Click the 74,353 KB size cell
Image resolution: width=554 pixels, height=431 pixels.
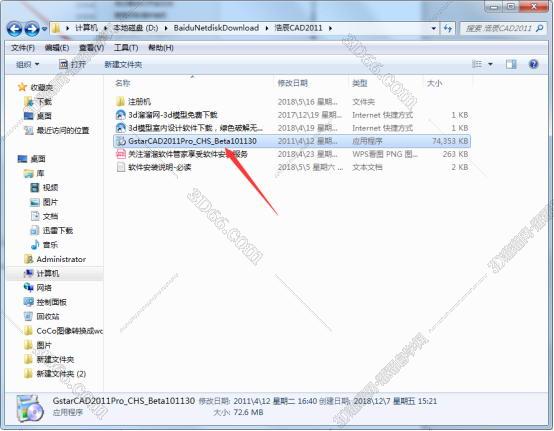coord(450,141)
